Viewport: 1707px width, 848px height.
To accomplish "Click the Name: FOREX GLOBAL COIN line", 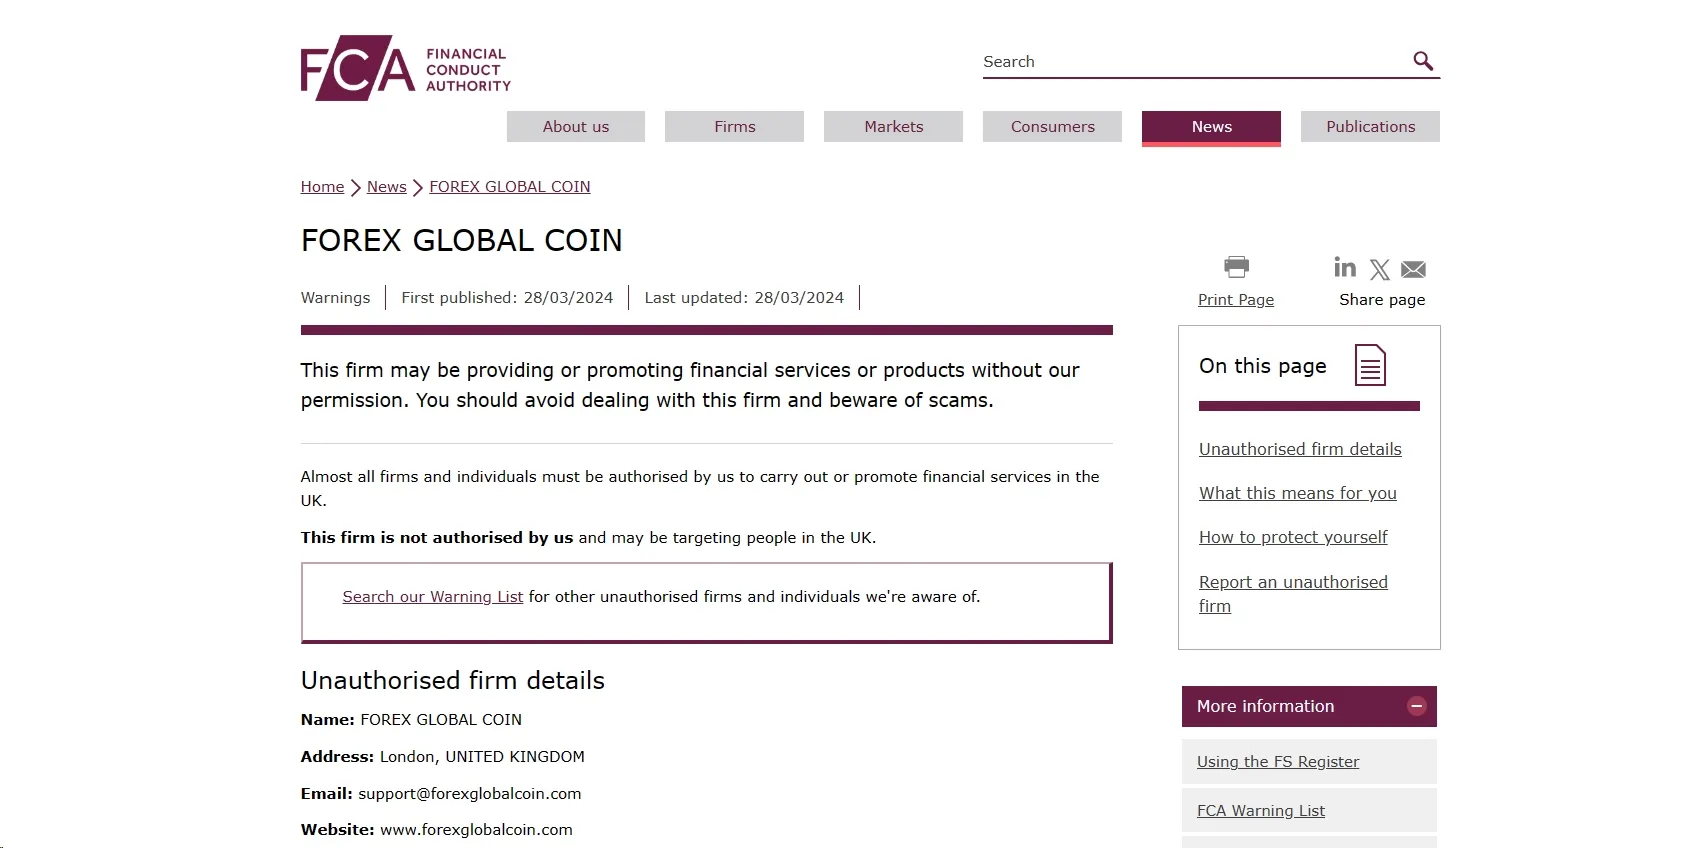I will pyautogui.click(x=411, y=720).
